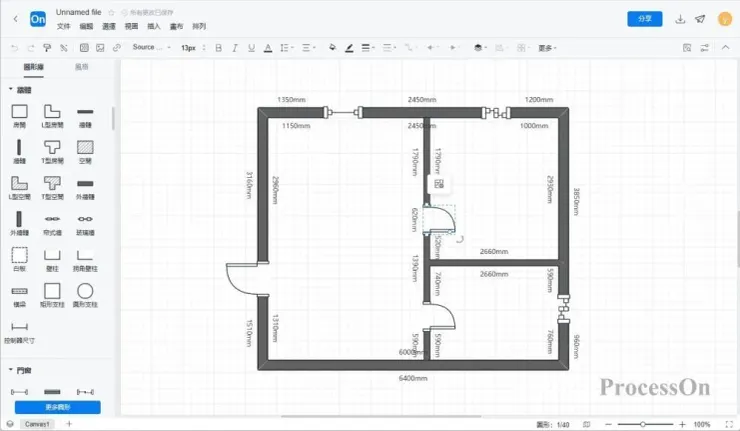Open the ProcessOn 'On' logo
The width and height of the screenshot is (740, 431).
pyautogui.click(x=38, y=19)
